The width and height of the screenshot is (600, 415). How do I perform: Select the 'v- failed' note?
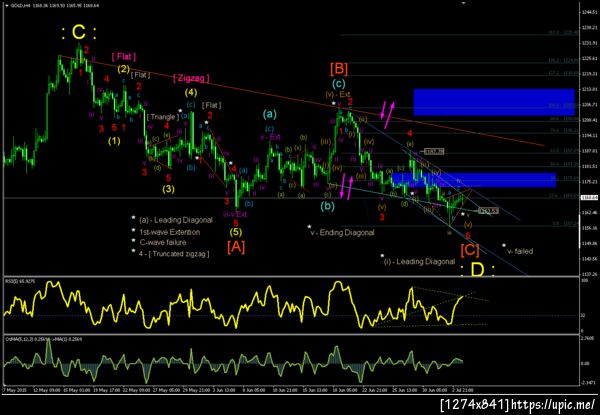point(520,251)
